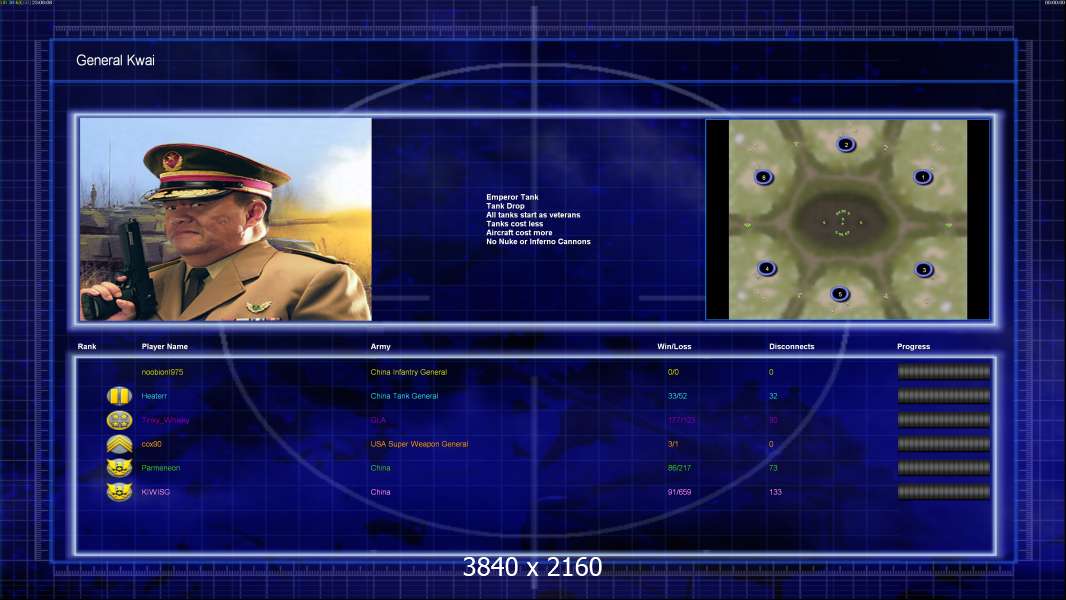Click the progress bar in cox30's row
The image size is (1066, 600).
[x=944, y=444]
